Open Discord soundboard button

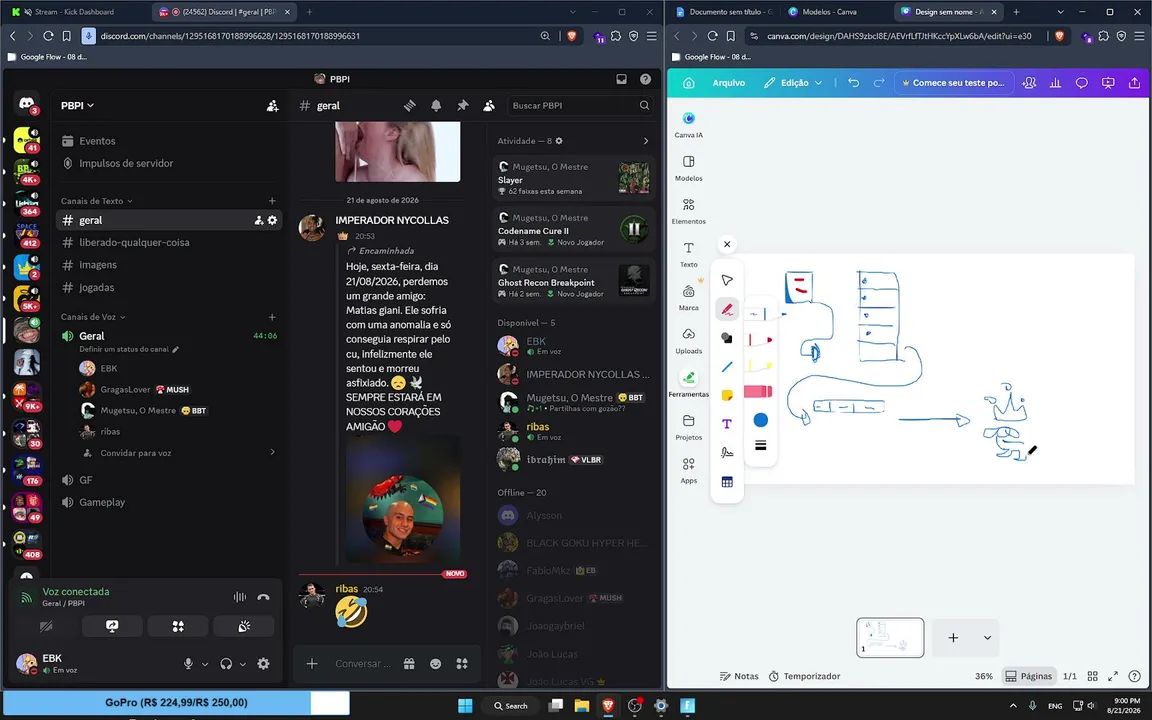(244, 626)
